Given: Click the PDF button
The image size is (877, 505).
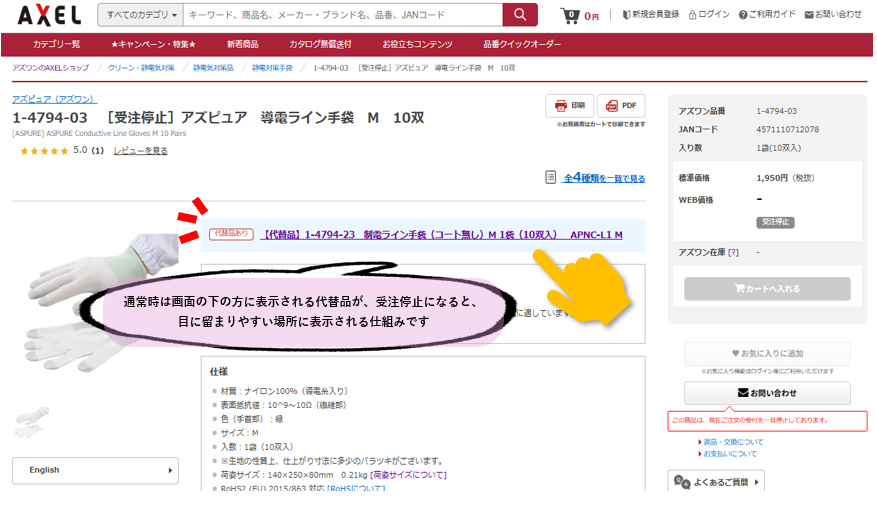Looking at the screenshot, I should [621, 106].
